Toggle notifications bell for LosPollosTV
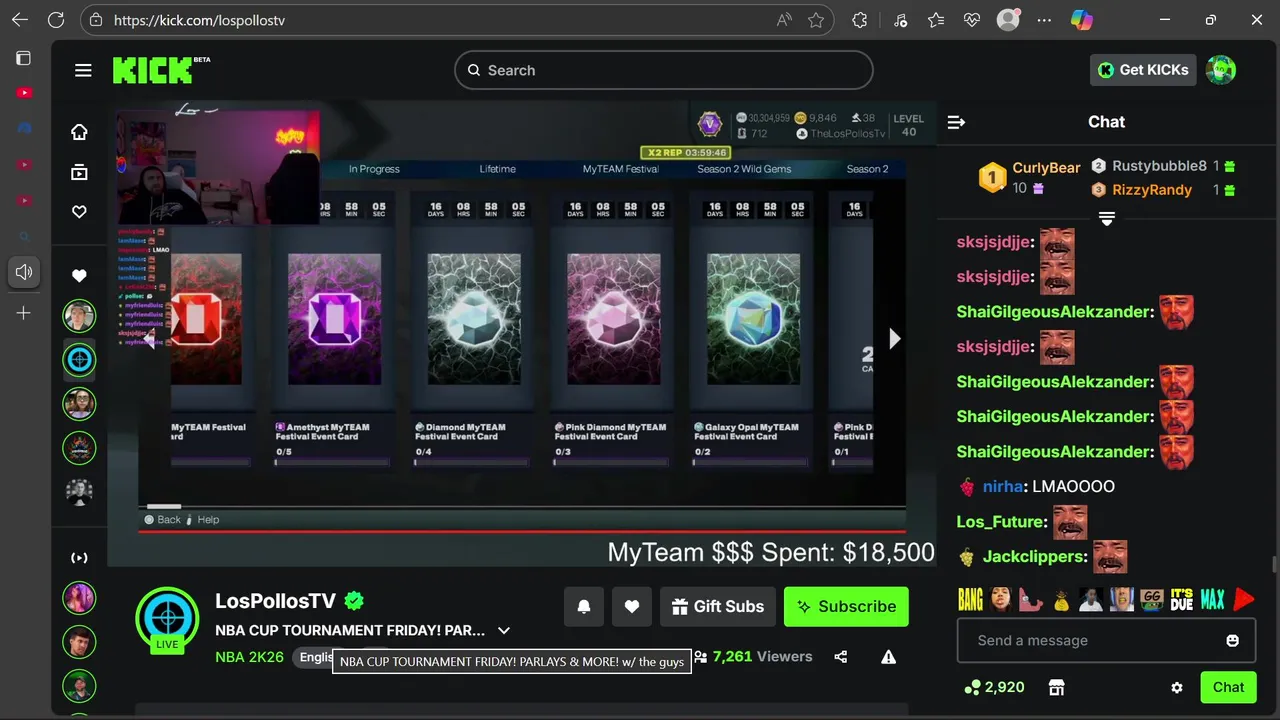The width and height of the screenshot is (1280, 720). tap(584, 606)
